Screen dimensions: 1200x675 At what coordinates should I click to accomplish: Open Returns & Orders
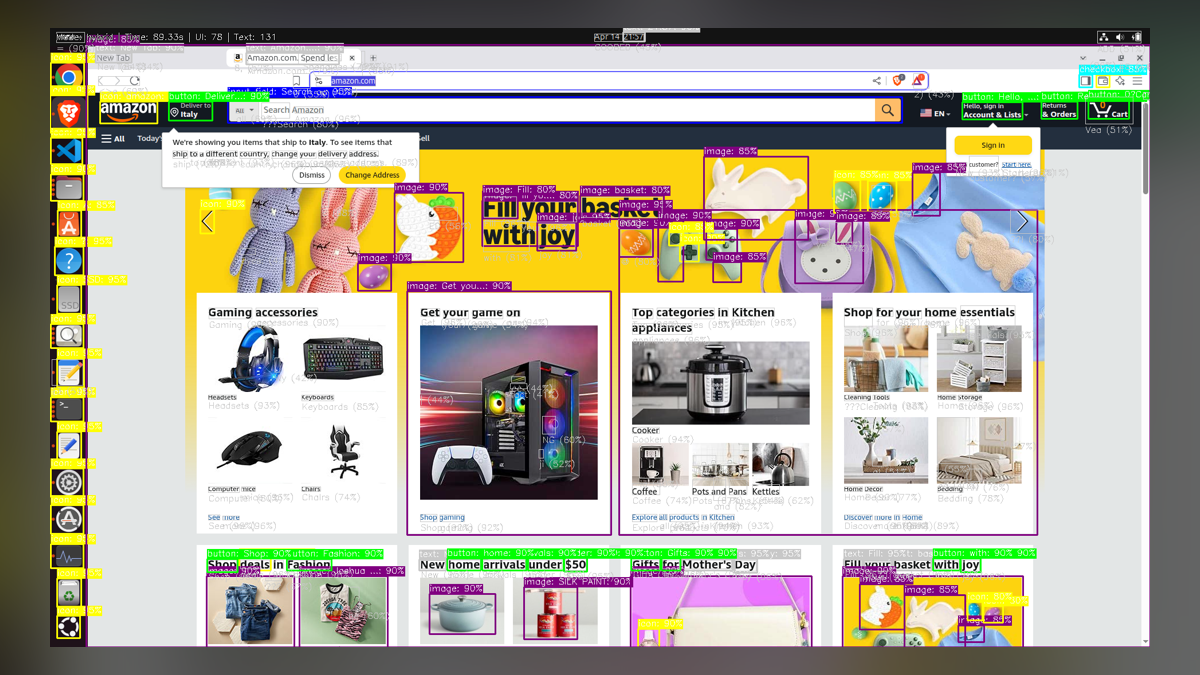coord(1059,110)
